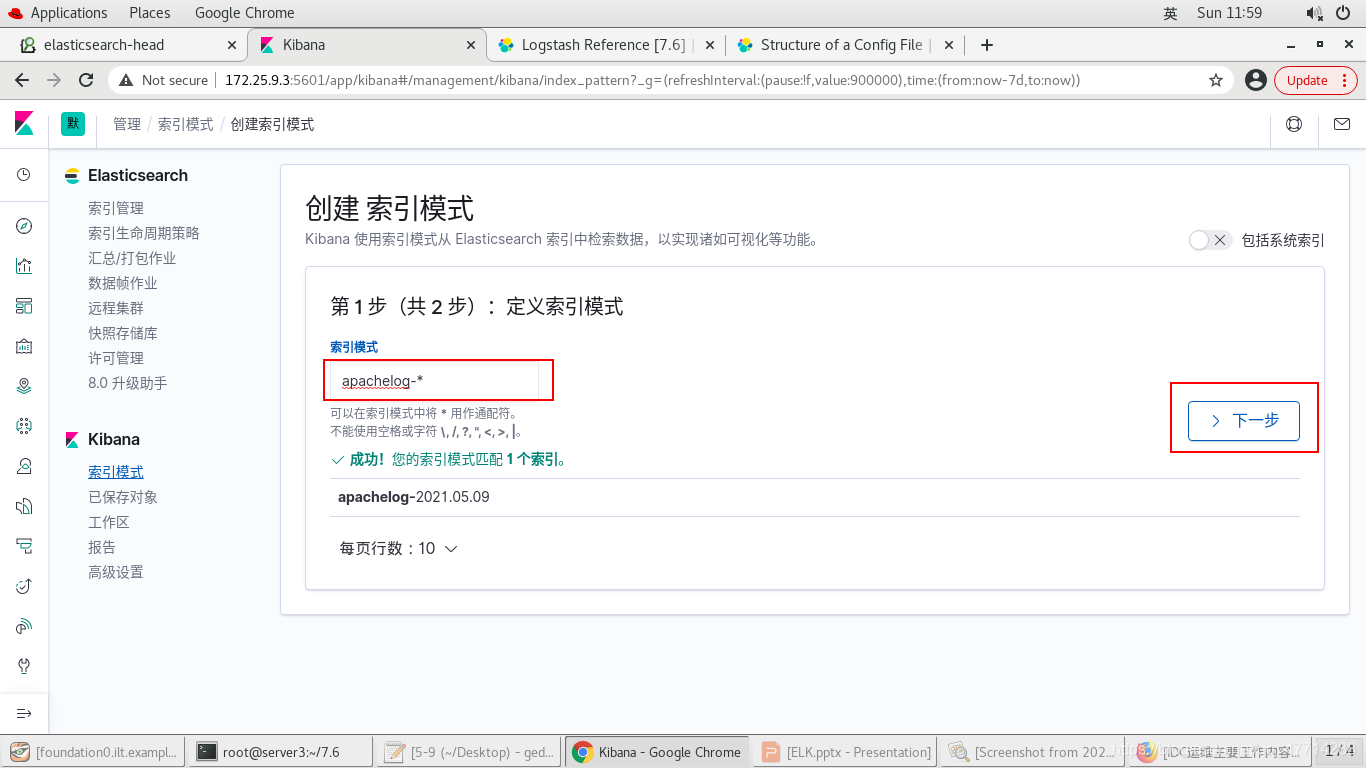Open the help lifebuoy icon
This screenshot has height=768, width=1366.
pyautogui.click(x=1294, y=124)
